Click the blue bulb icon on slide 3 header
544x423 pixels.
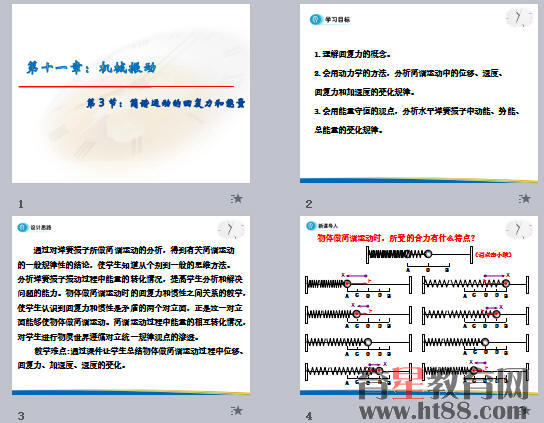coord(23,228)
